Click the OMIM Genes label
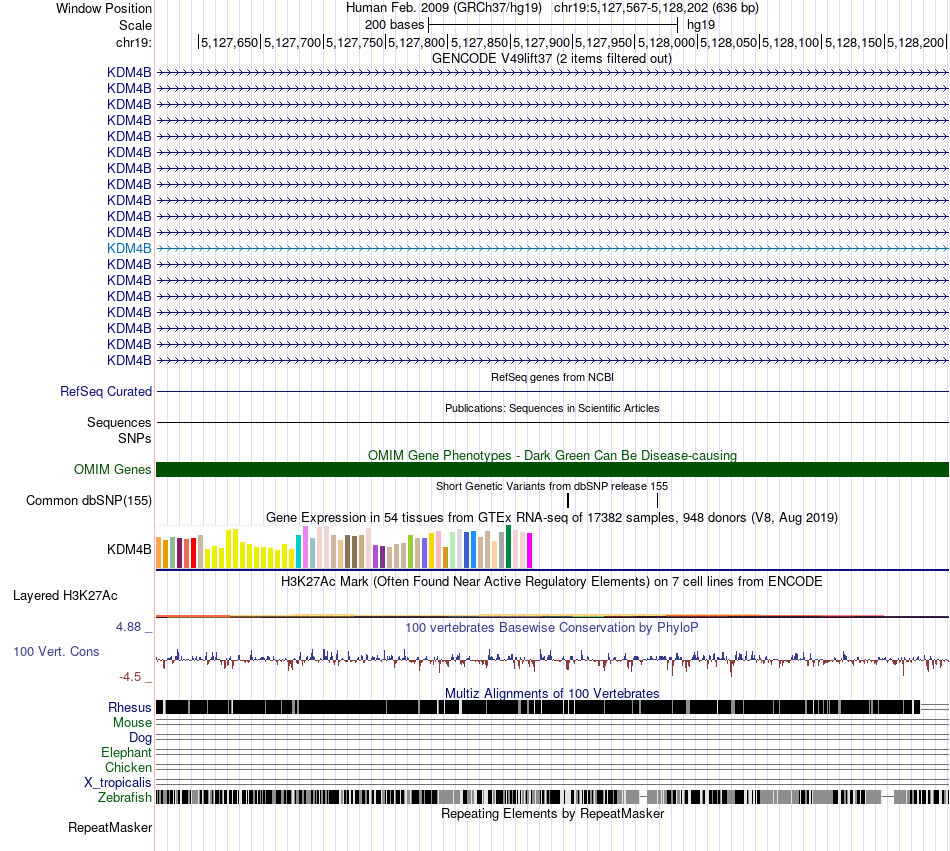 [112, 469]
